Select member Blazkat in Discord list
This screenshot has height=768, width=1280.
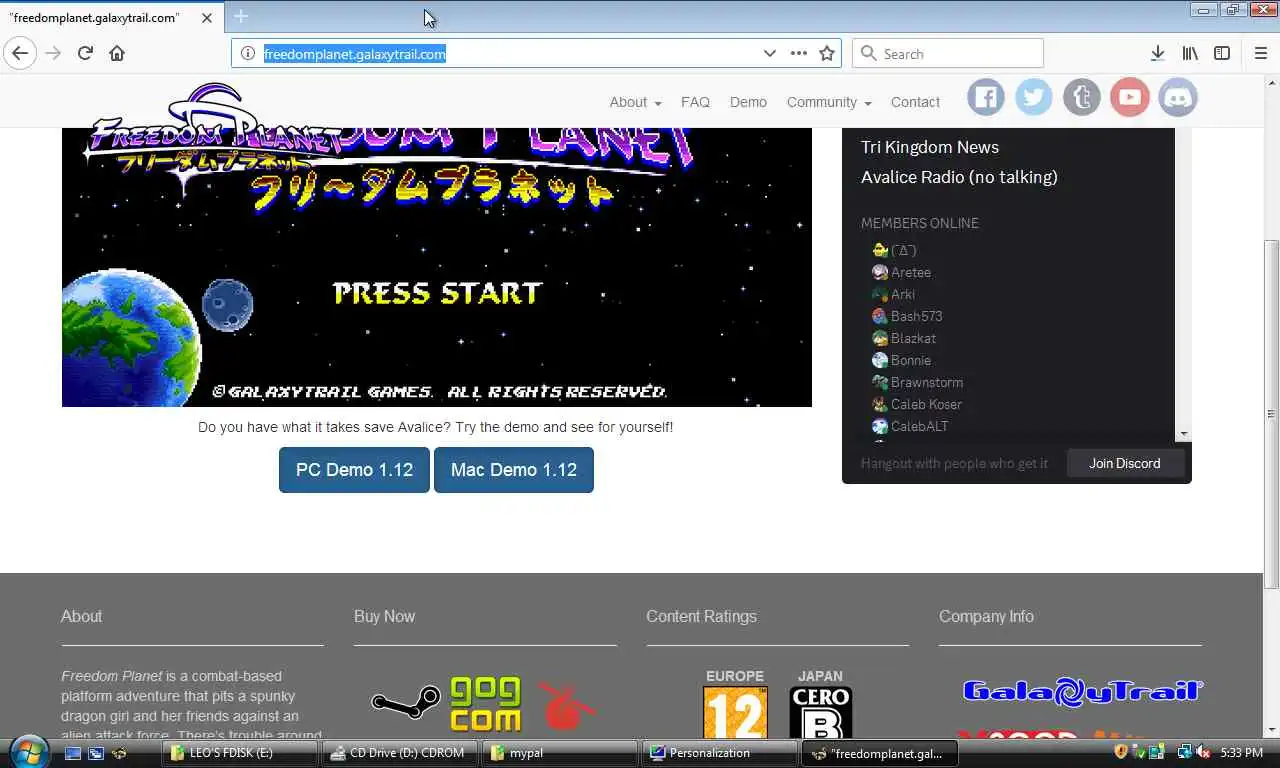[904, 338]
